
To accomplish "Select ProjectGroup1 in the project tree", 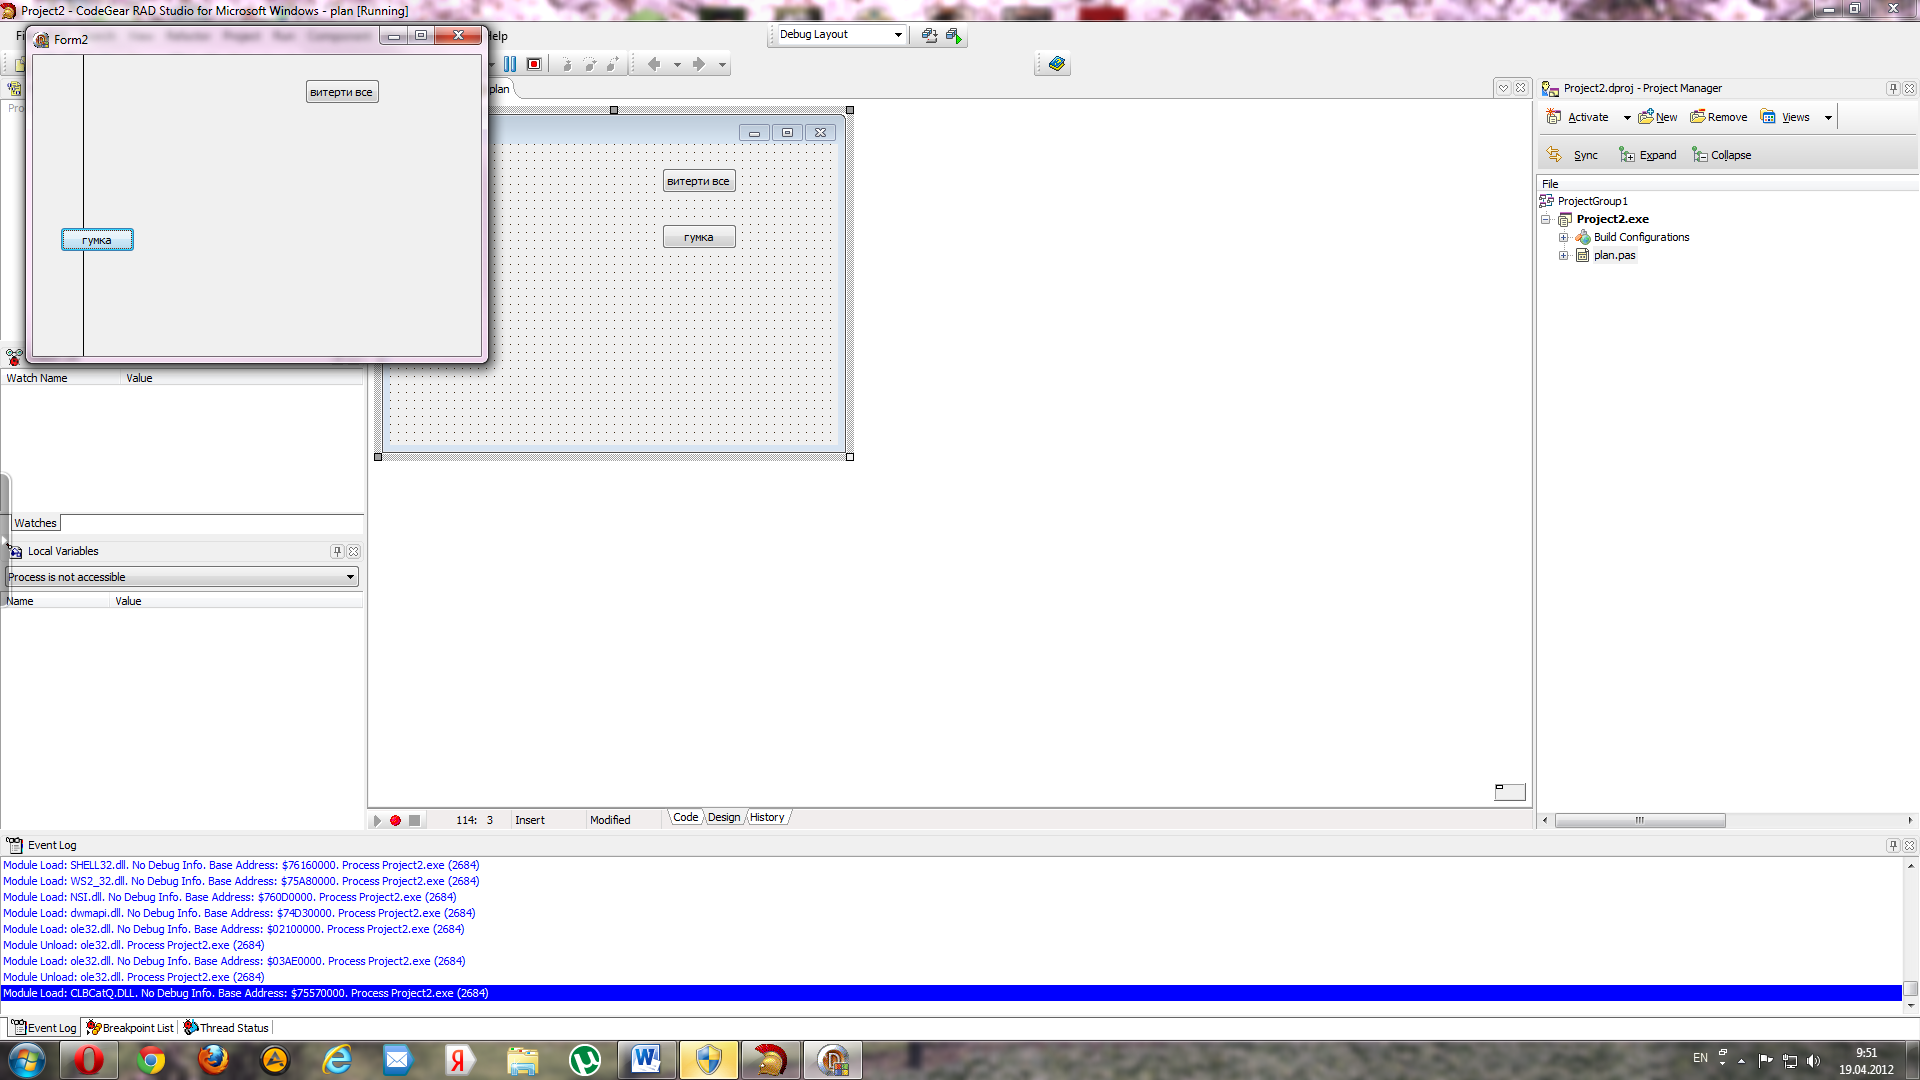I will point(1592,201).
